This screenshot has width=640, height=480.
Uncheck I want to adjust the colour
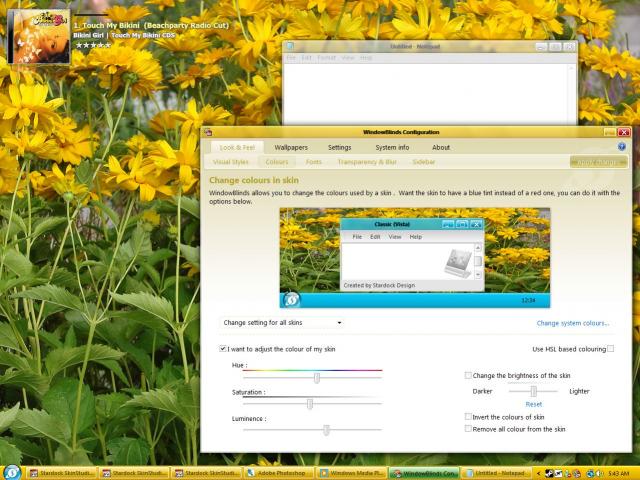(x=222, y=349)
